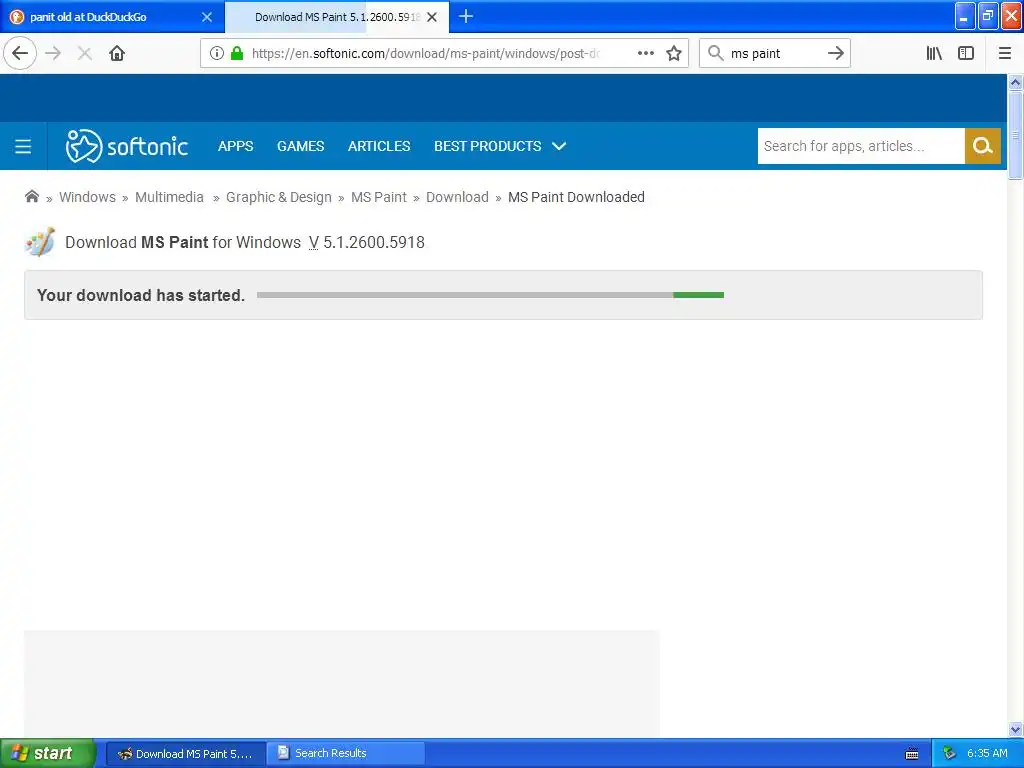Screen dimensions: 1024x768
Task: Close the 'Download MS Paint' tab
Action: coord(432,17)
